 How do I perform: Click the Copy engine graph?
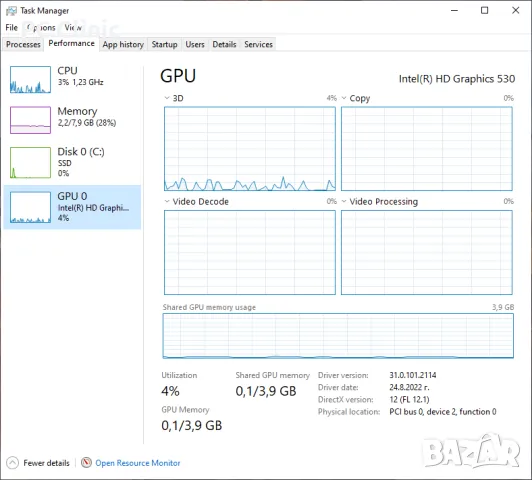coord(427,149)
